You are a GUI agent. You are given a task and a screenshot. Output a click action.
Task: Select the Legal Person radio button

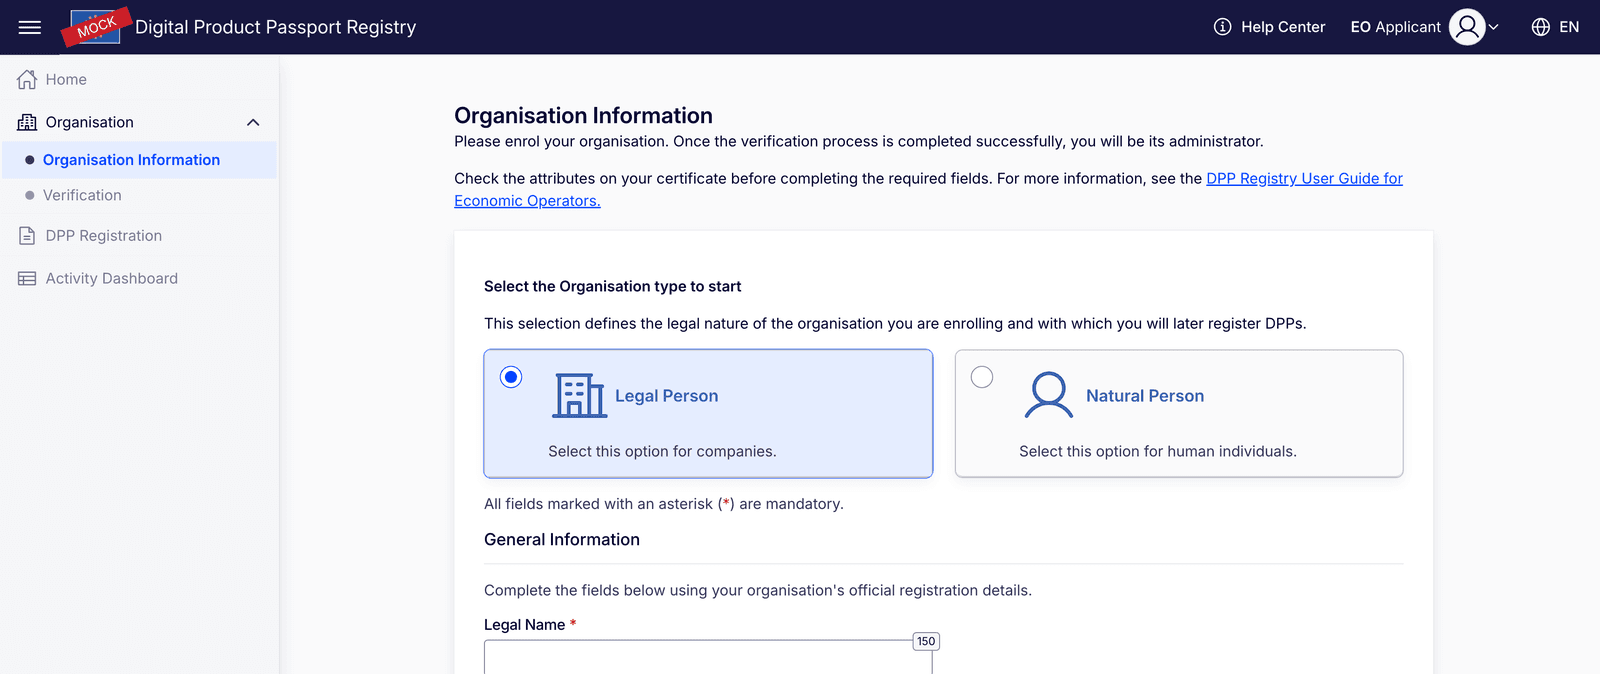point(511,377)
